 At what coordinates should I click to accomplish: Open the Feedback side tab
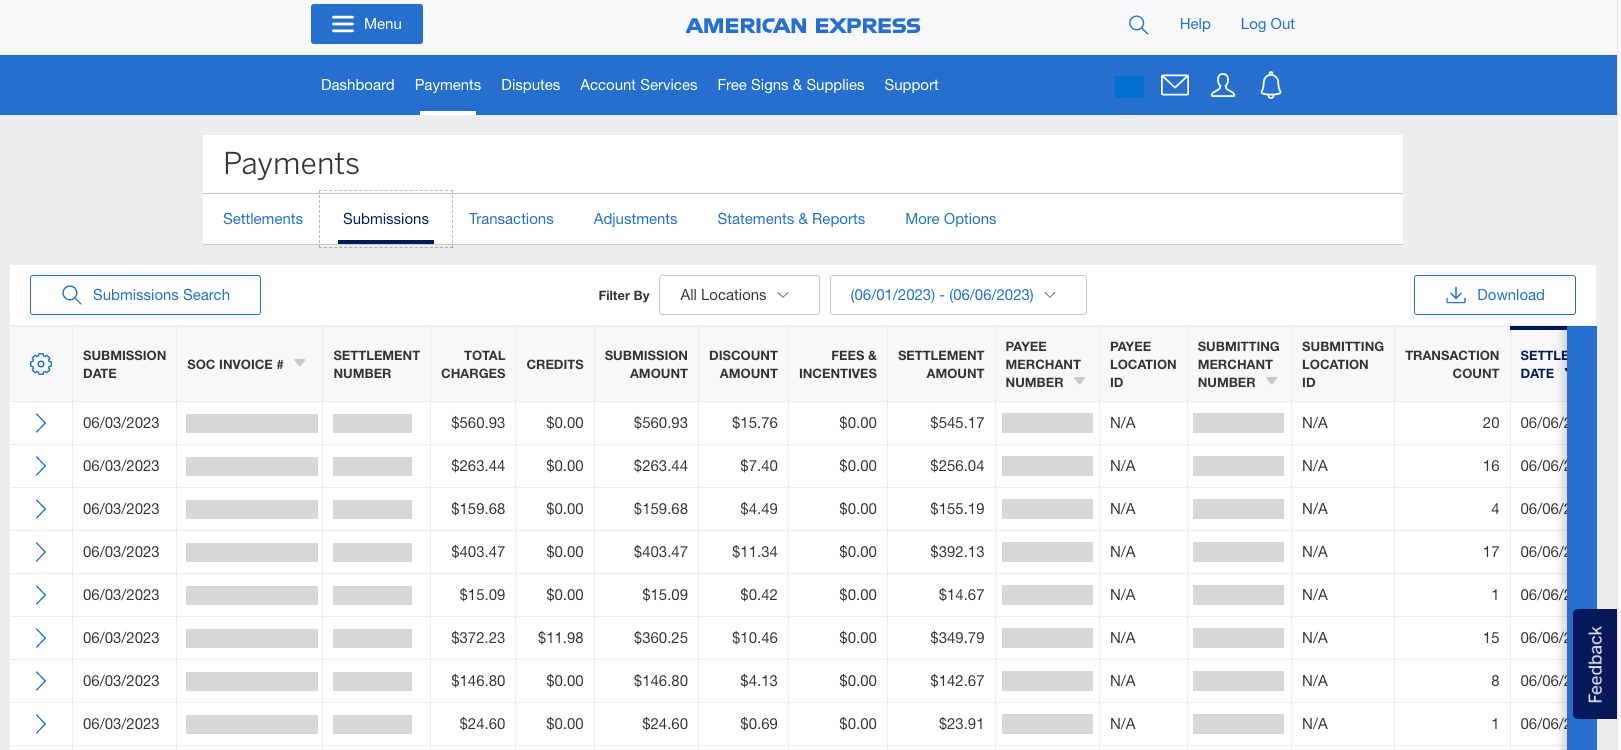click(x=1595, y=664)
